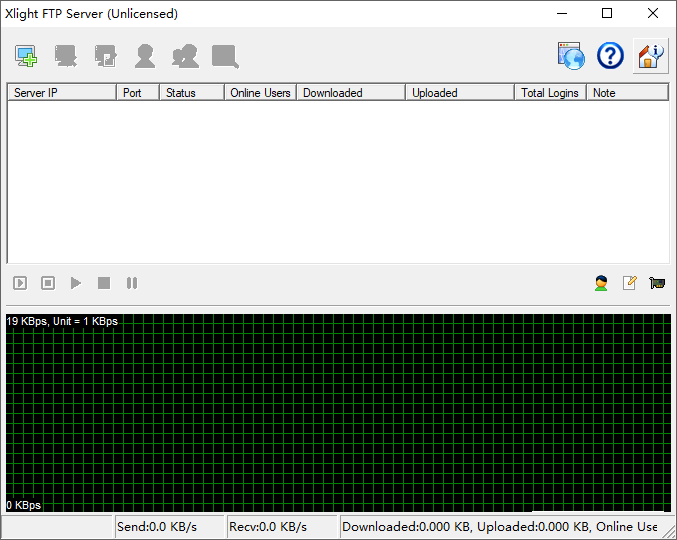677x540 pixels.
Task: Open the network card global options icon
Action: point(657,283)
